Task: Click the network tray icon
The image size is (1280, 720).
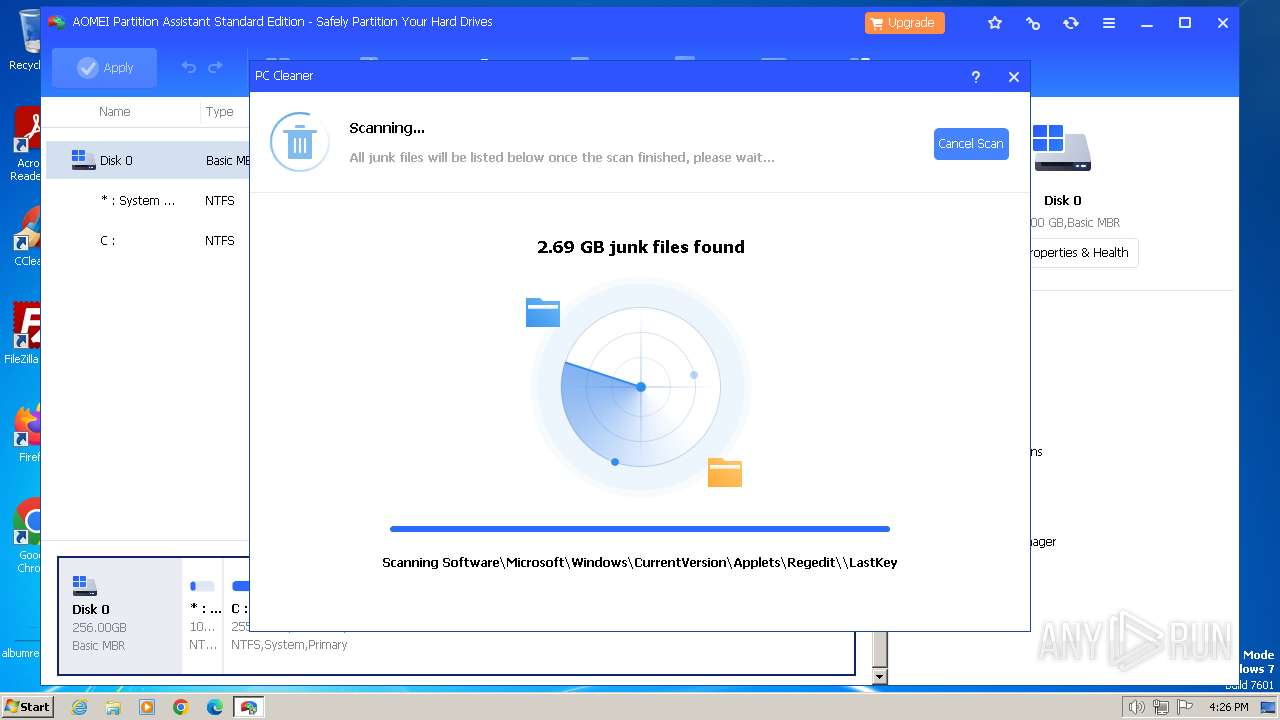Action: point(1159,707)
